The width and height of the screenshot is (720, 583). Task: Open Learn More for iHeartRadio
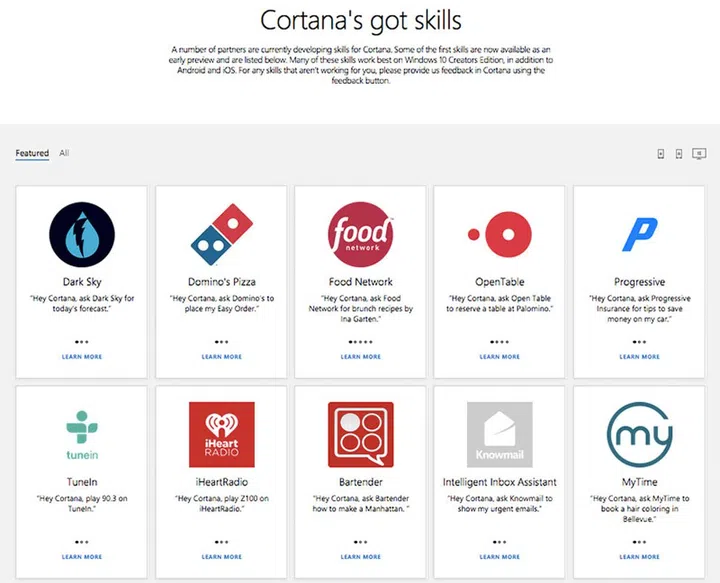point(221,556)
